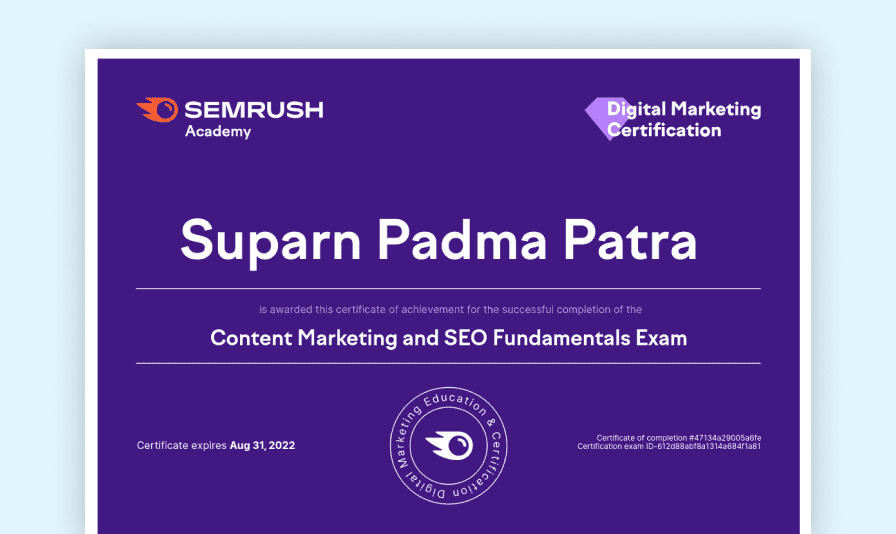Click the divider line below exam title
This screenshot has height=534, width=896.
[x=448, y=363]
